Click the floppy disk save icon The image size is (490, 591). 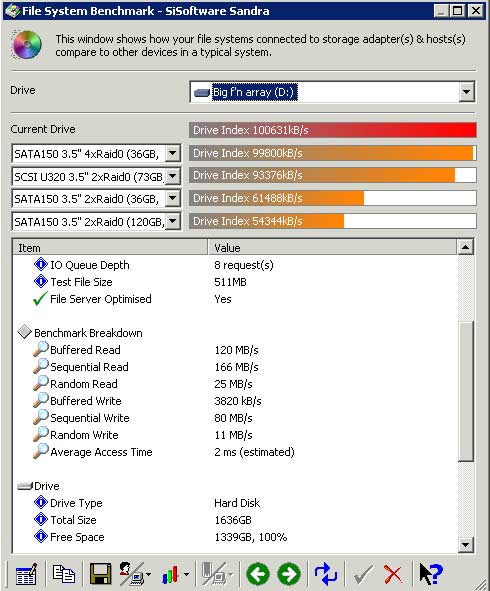click(x=100, y=575)
